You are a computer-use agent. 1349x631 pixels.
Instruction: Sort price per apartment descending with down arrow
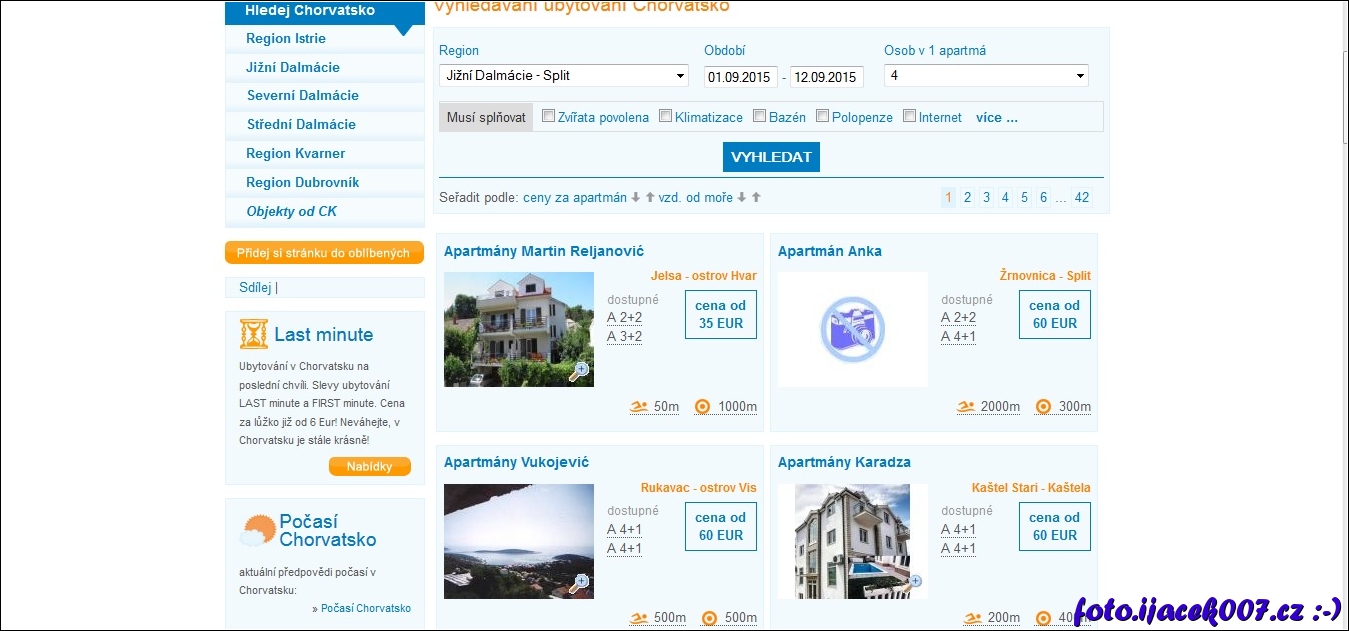(635, 198)
